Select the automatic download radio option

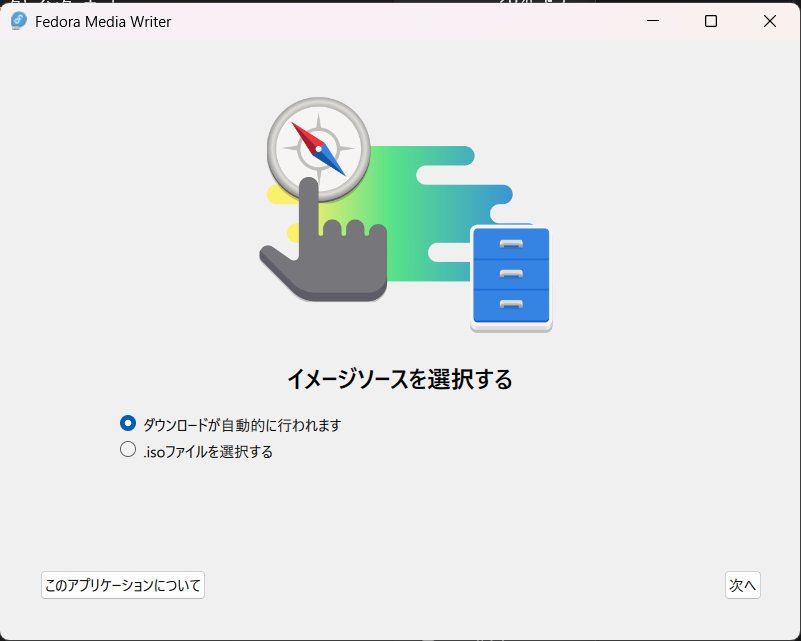pos(128,423)
